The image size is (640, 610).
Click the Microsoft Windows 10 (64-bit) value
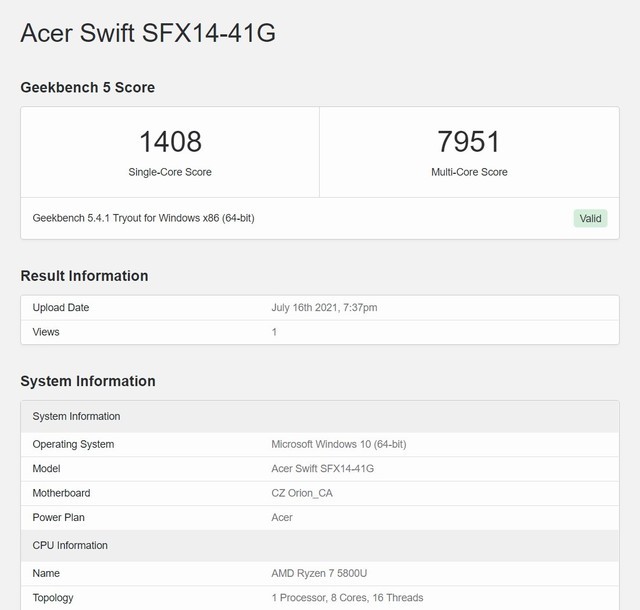tap(339, 444)
